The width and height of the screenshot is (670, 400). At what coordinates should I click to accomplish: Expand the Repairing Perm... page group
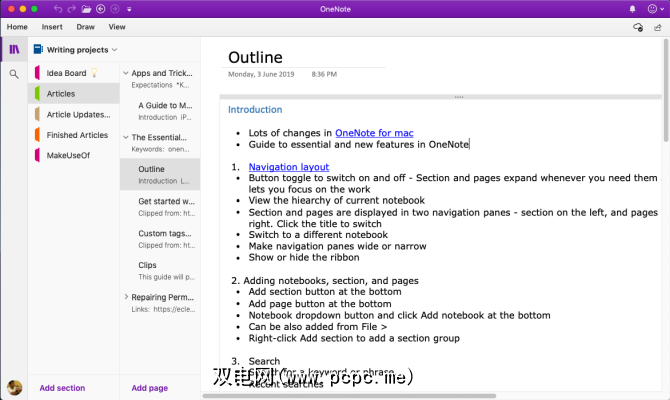click(x=125, y=297)
